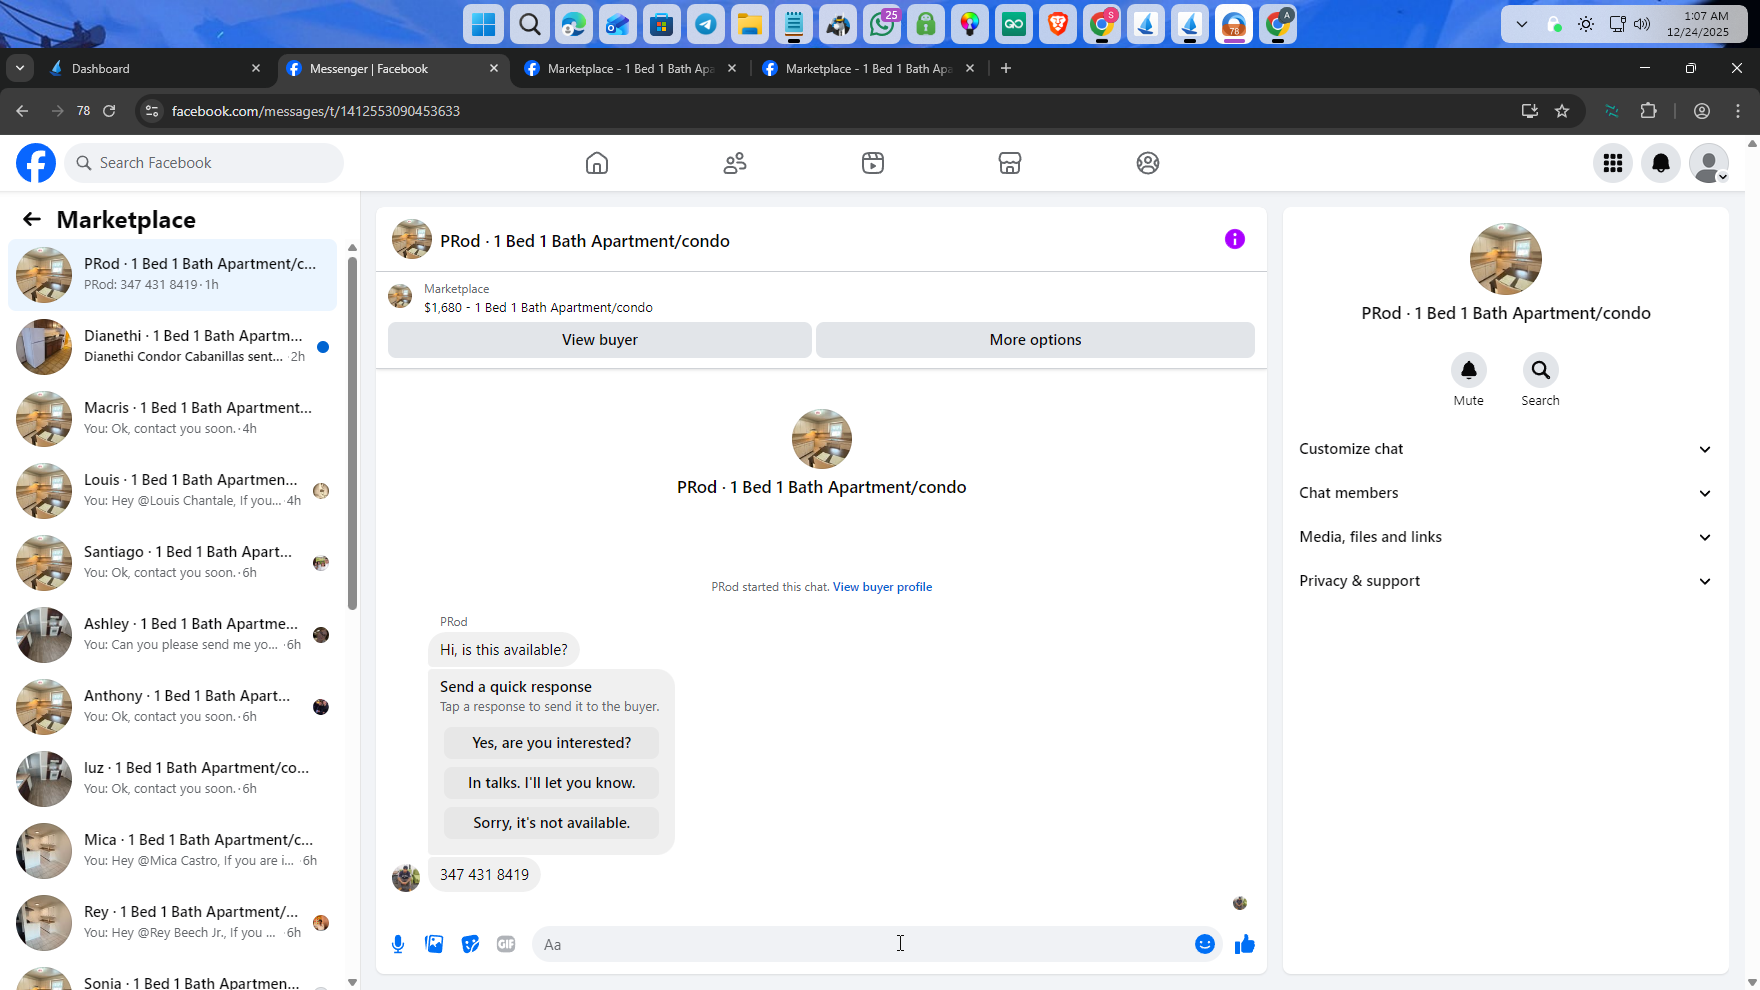This screenshot has height=990, width=1760.
Task: Open the tab search dropdown arrow
Action: (x=20, y=68)
